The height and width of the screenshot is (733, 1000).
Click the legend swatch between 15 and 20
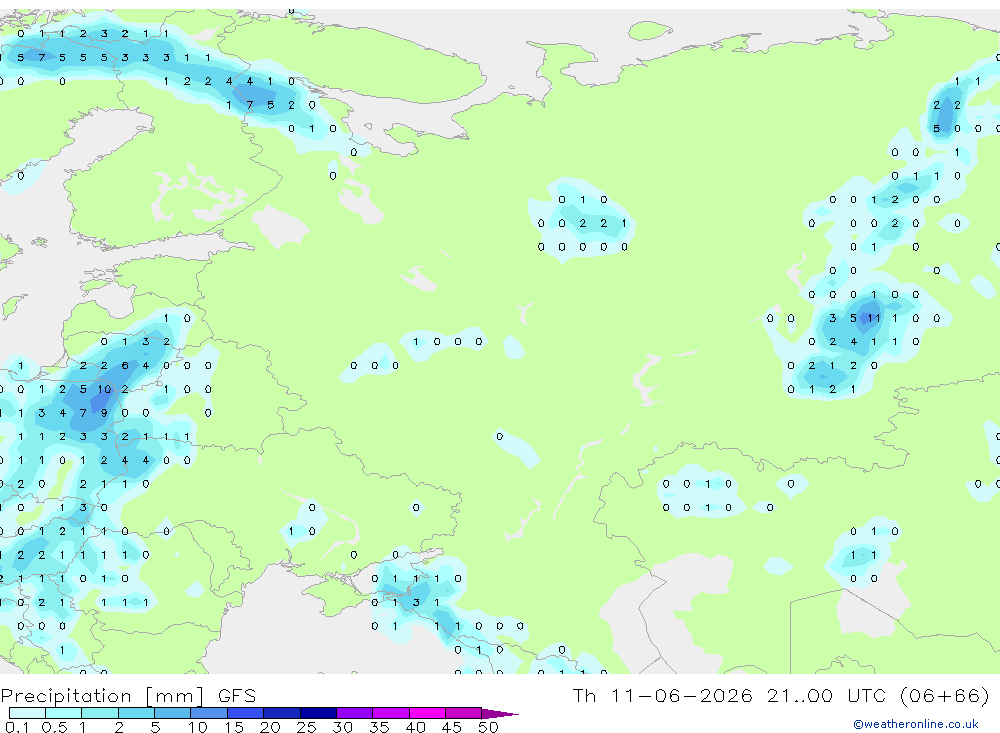click(246, 713)
